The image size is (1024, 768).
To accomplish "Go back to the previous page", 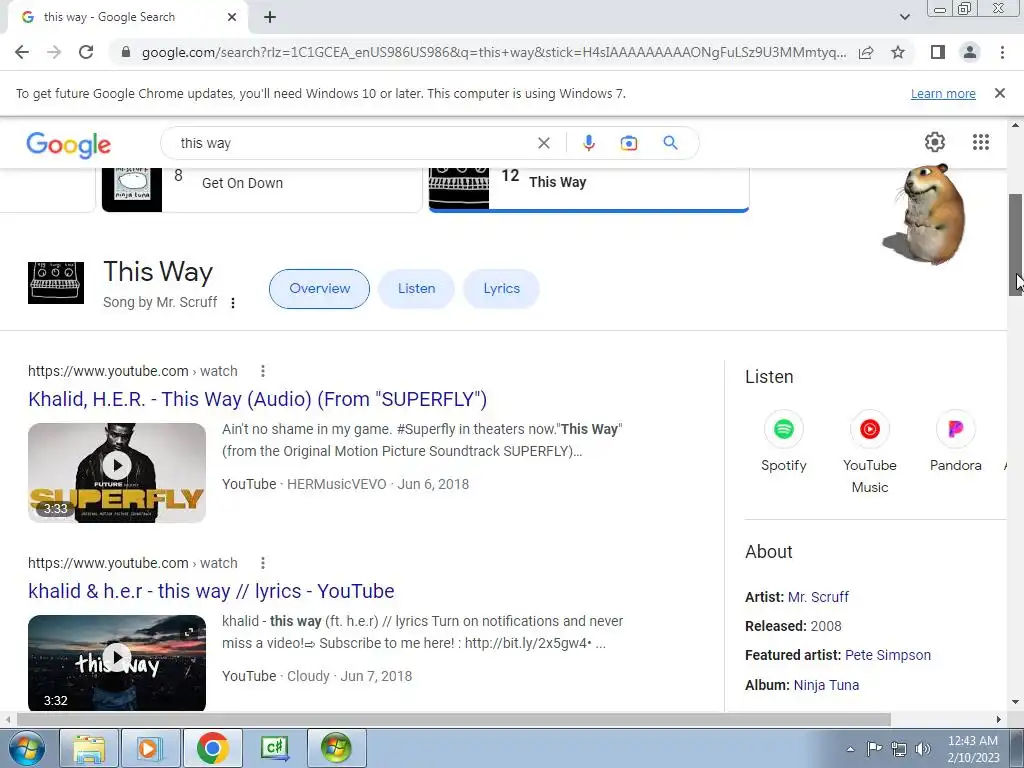I will tap(22, 52).
